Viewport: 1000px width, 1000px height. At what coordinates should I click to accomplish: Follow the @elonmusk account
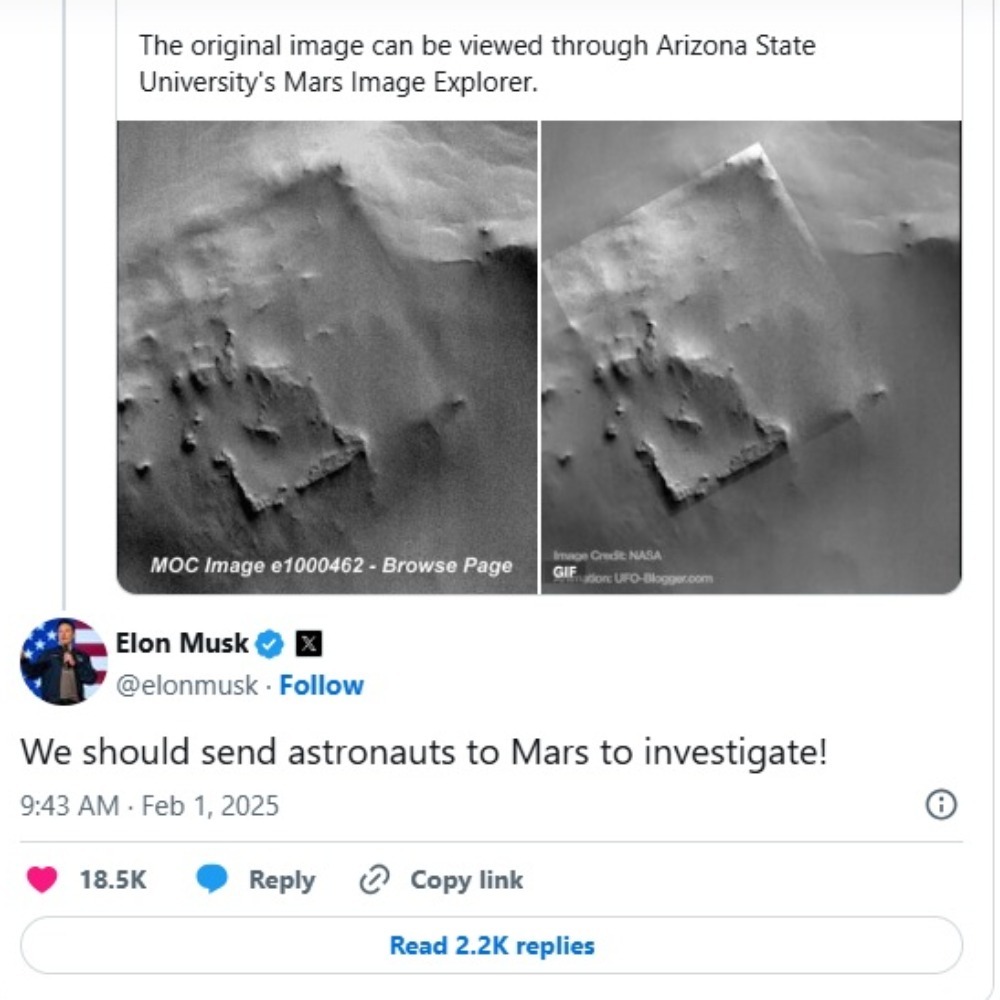[x=321, y=686]
